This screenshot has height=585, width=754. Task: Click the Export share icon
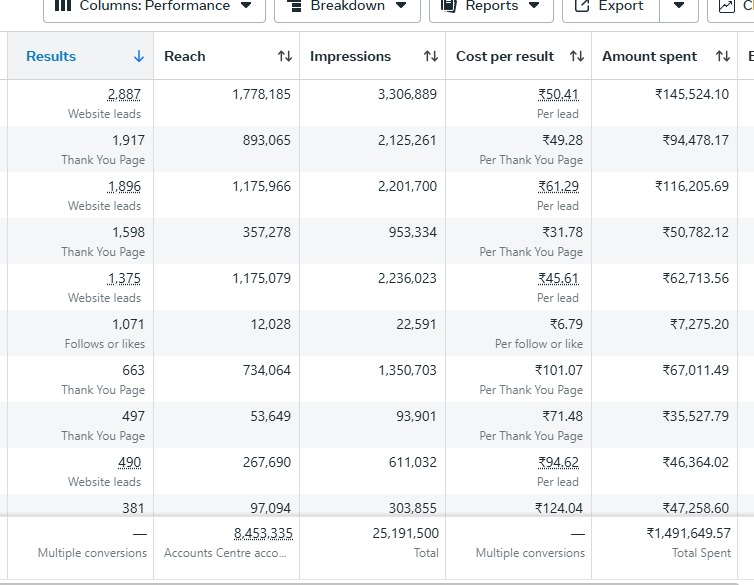(x=582, y=6)
